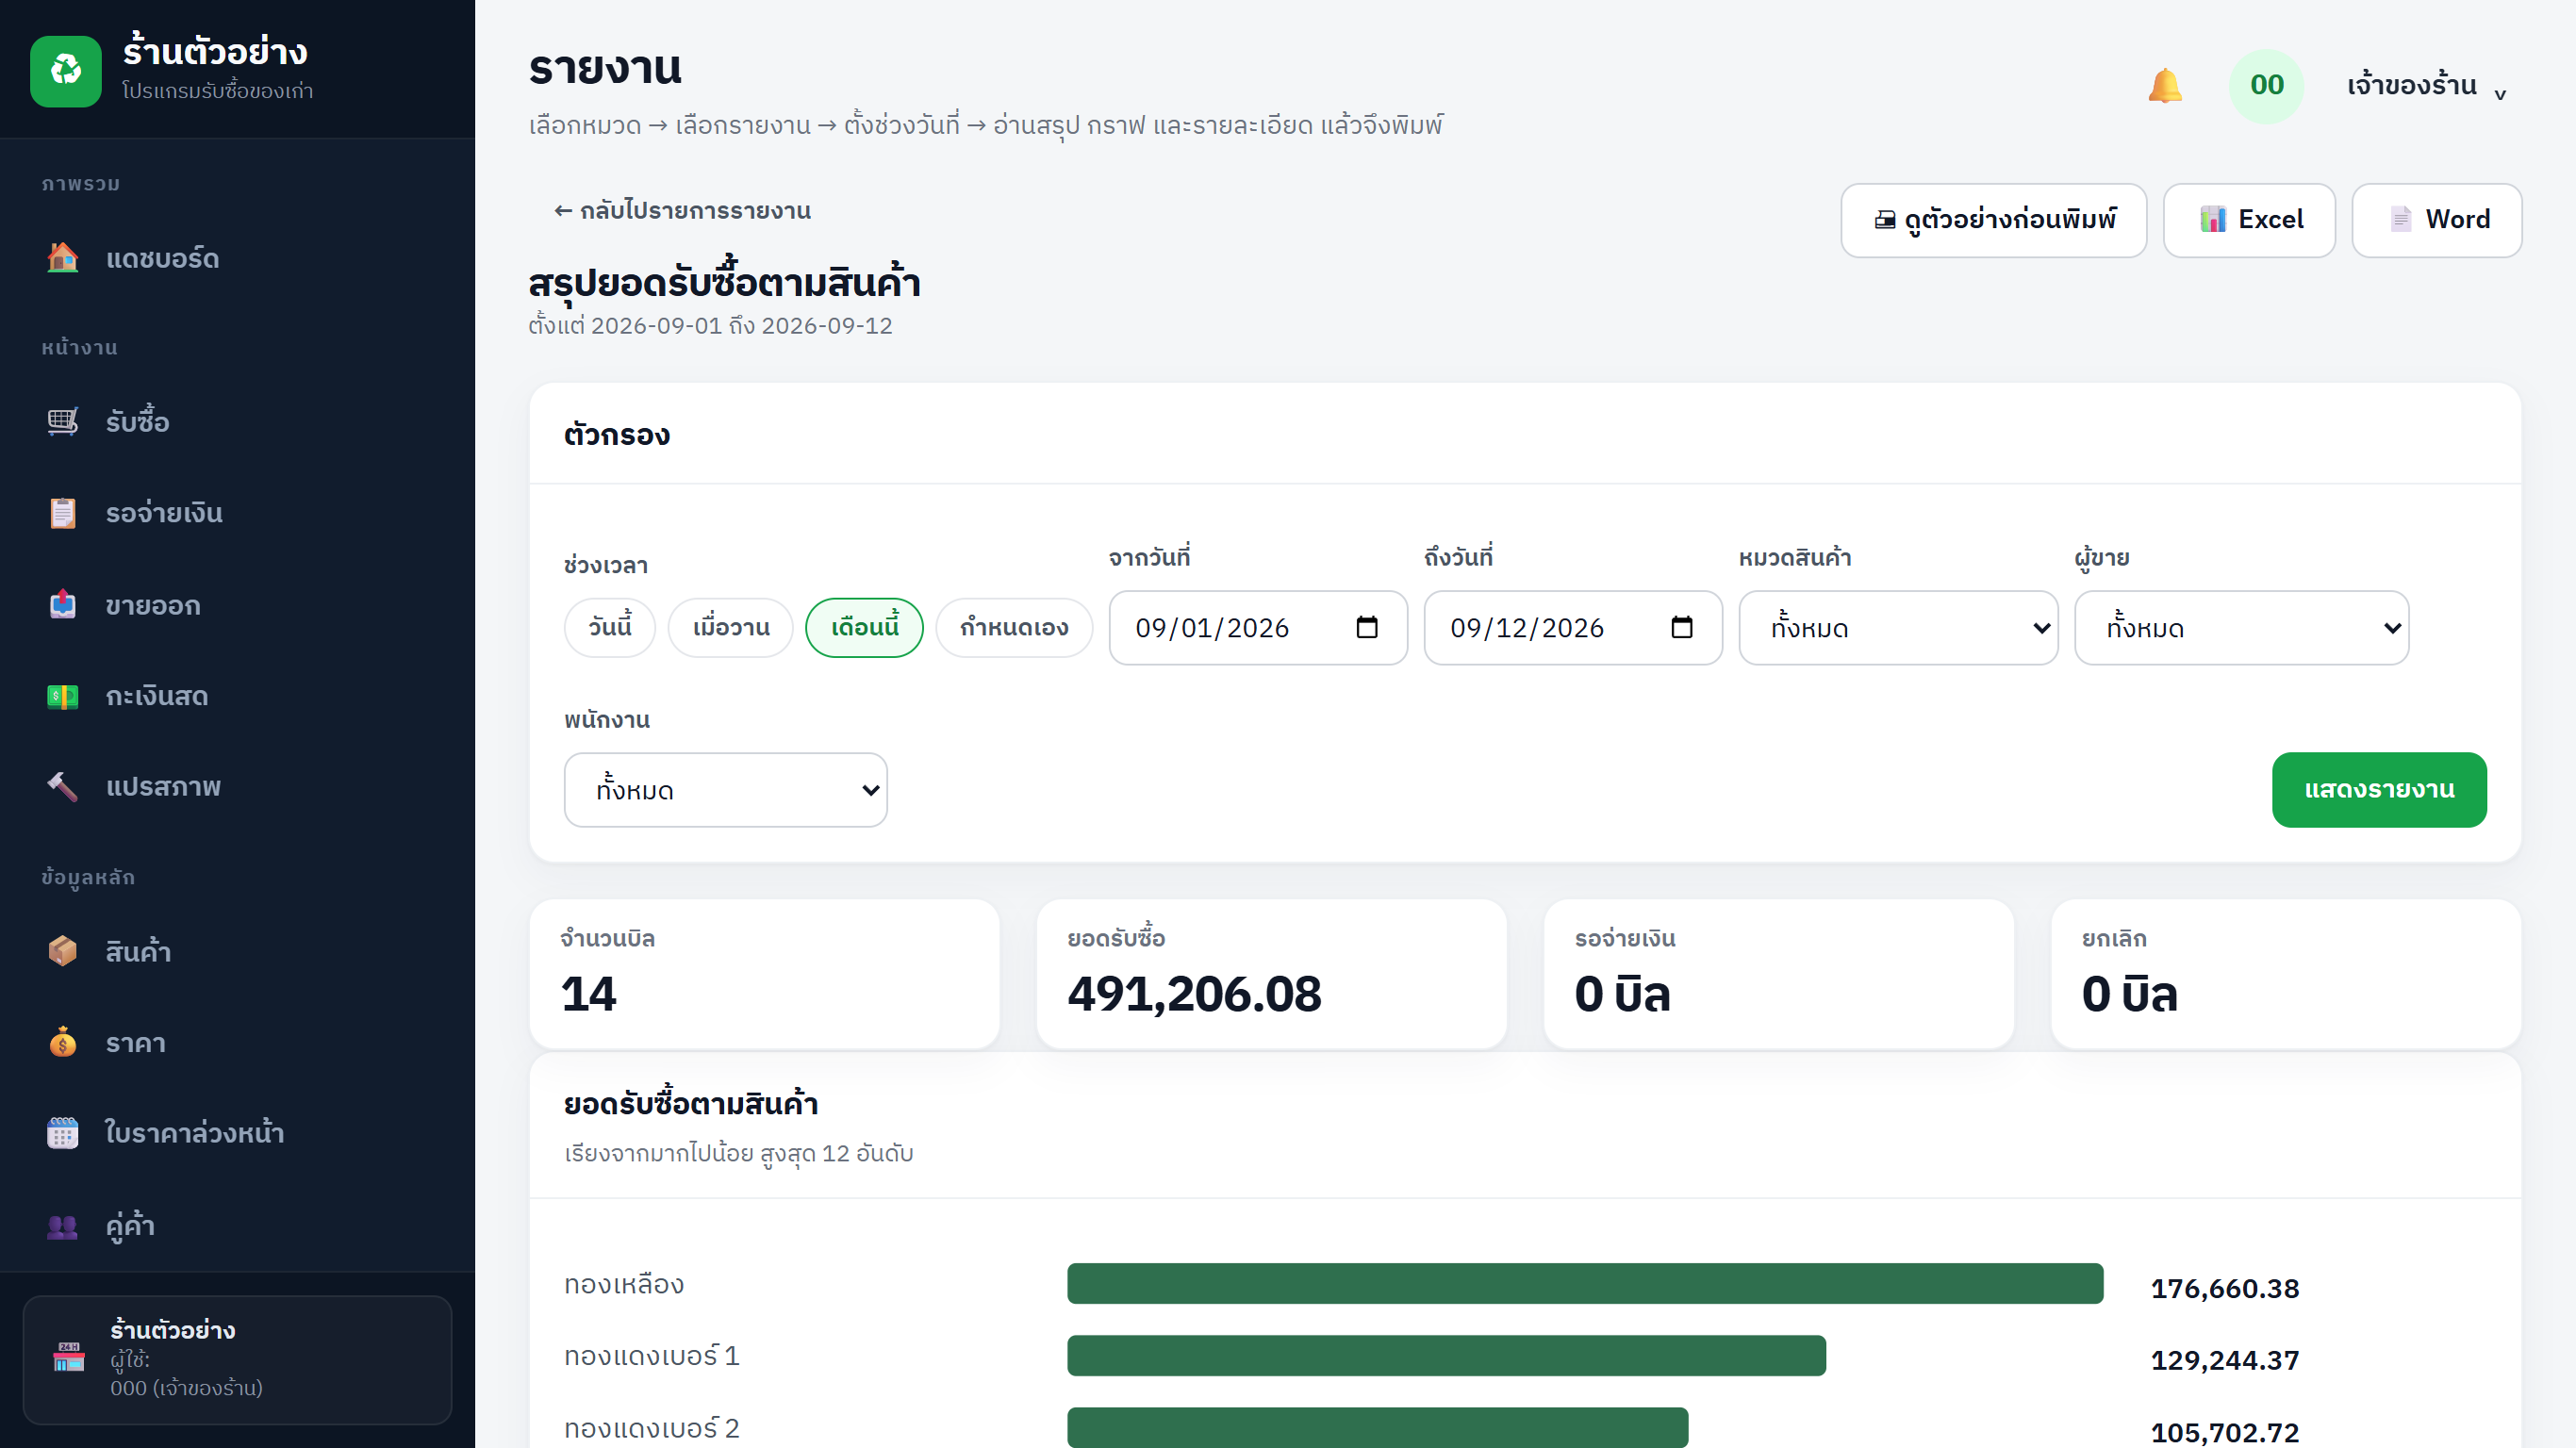
Task: Click the green แสดงรายงาน button
Action: pos(2379,790)
